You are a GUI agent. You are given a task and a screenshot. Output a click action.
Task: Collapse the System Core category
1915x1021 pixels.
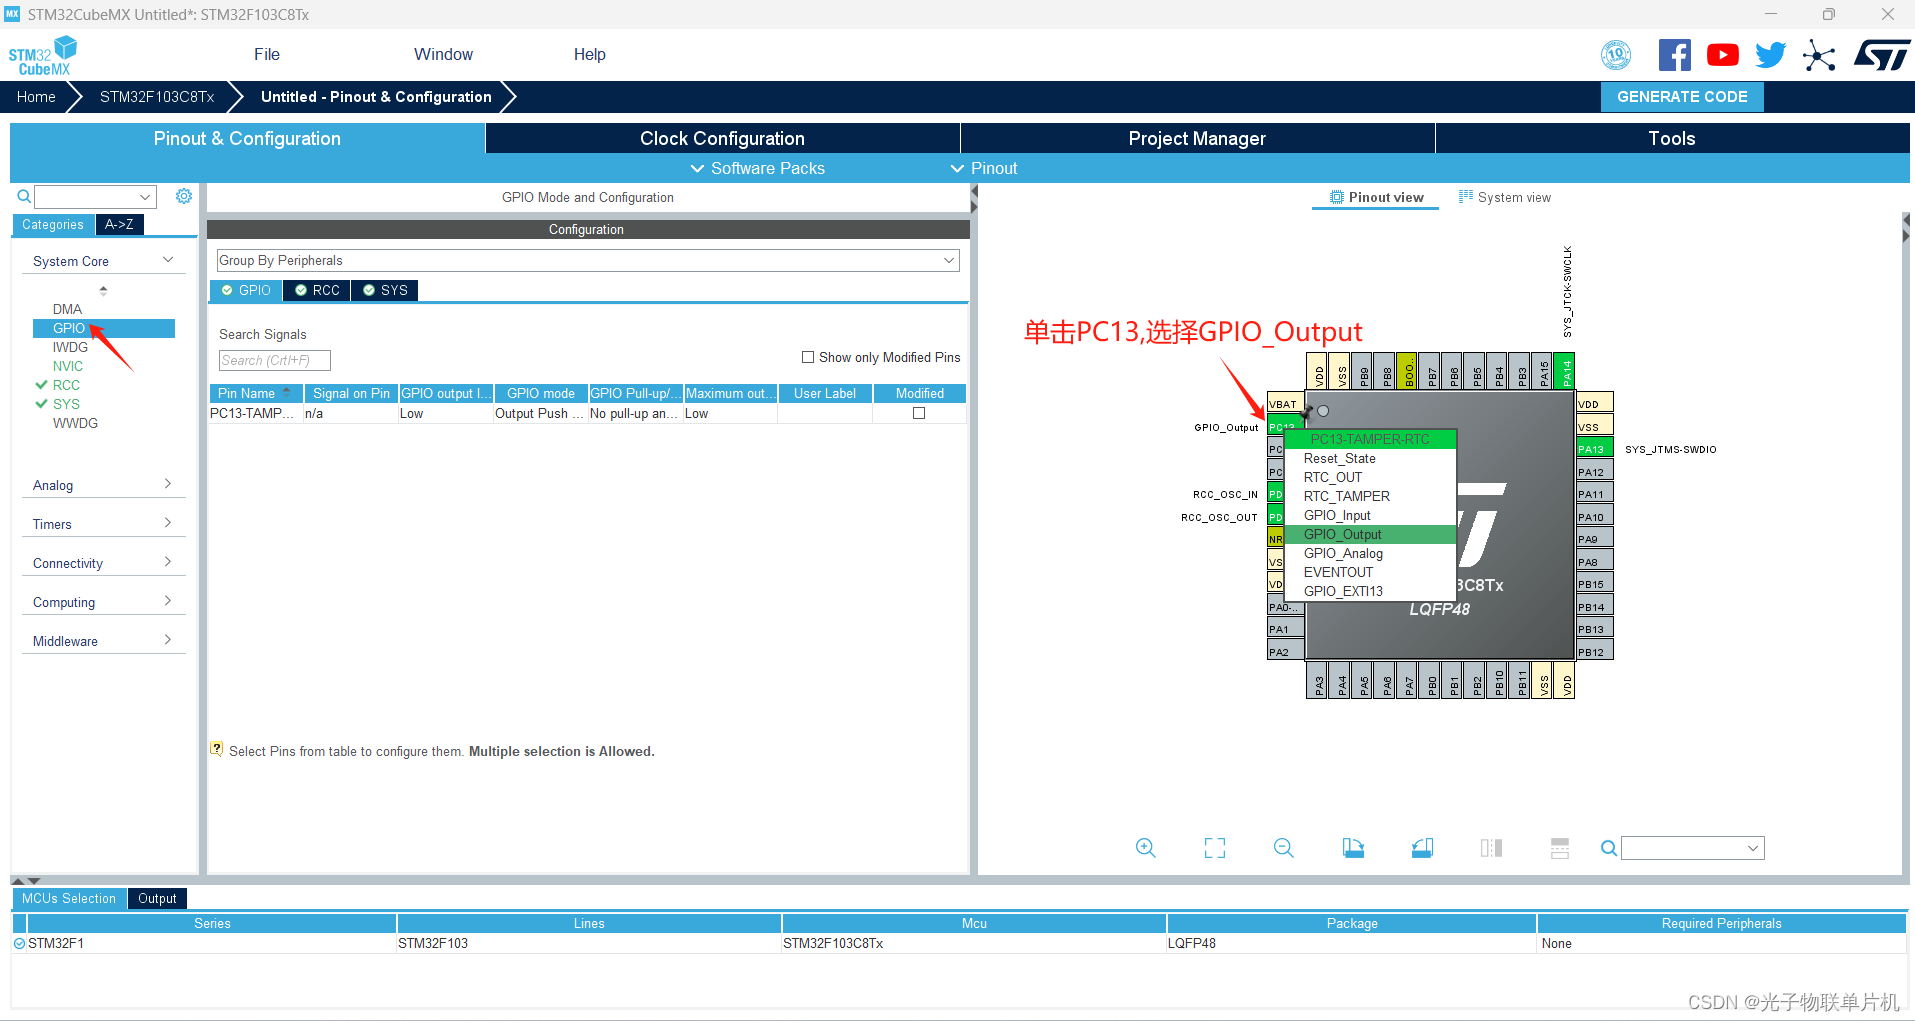103,261
